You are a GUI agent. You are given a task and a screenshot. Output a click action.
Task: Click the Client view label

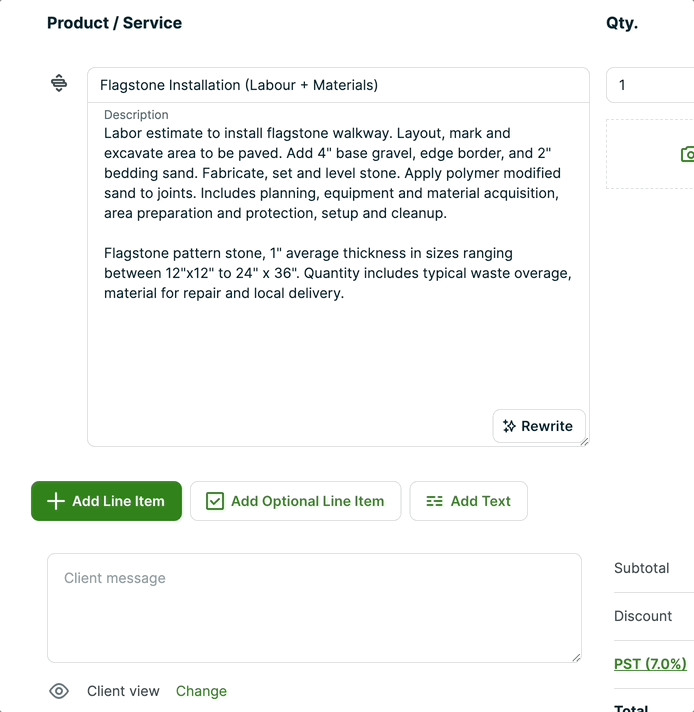[x=123, y=691]
